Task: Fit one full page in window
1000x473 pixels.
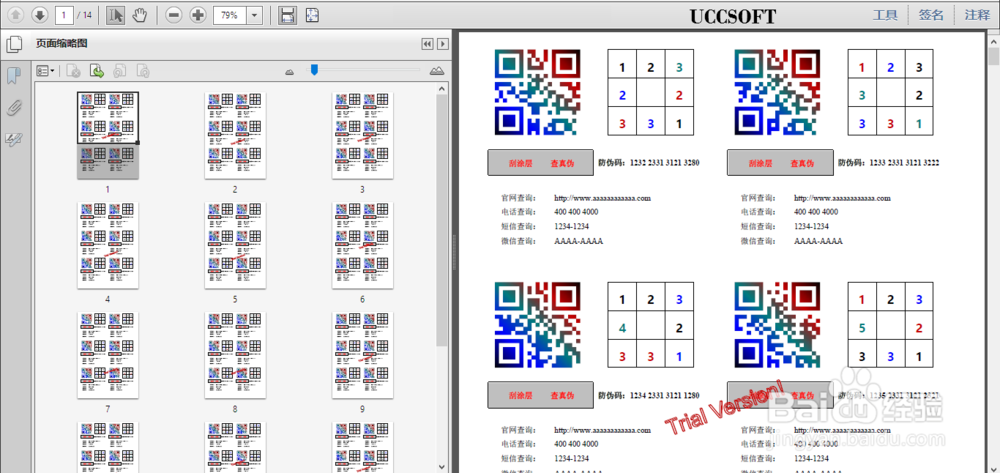Action: pyautogui.click(x=312, y=15)
